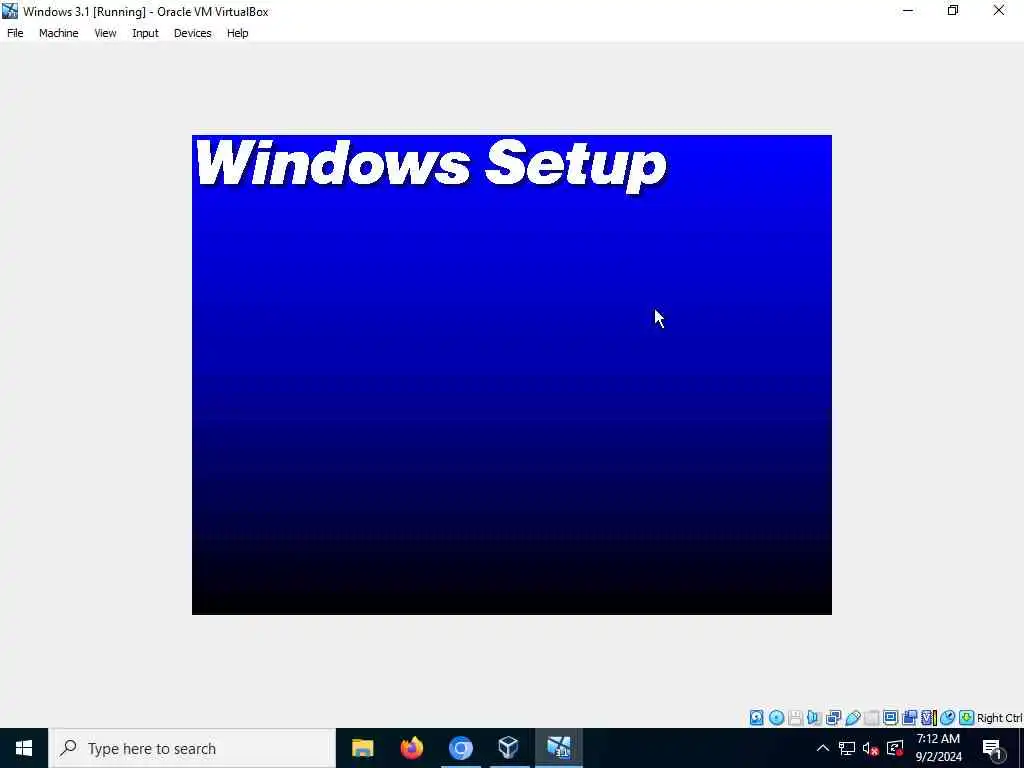This screenshot has width=1024, height=768.
Task: Launch Firefox from the taskbar
Action: click(x=412, y=748)
